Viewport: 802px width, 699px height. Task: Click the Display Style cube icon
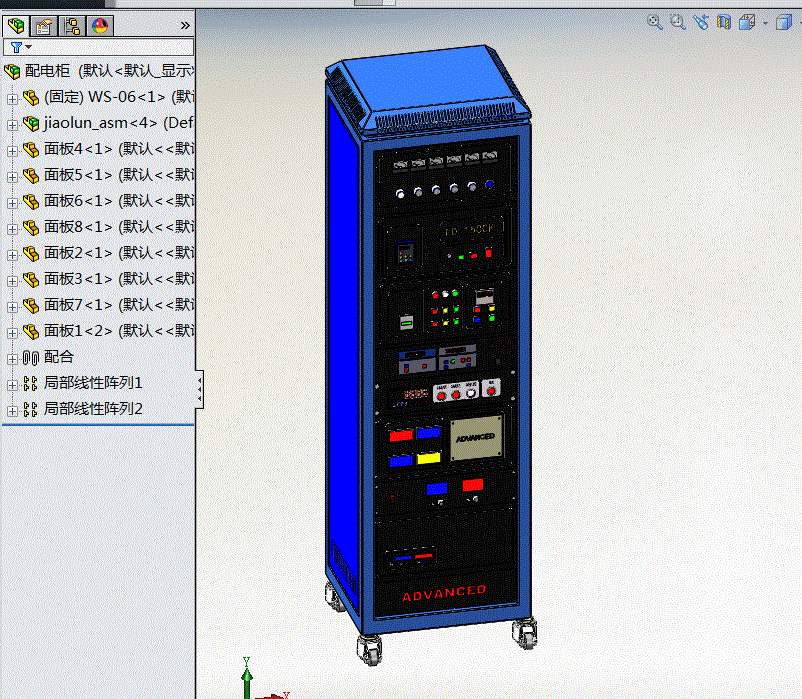coord(783,22)
